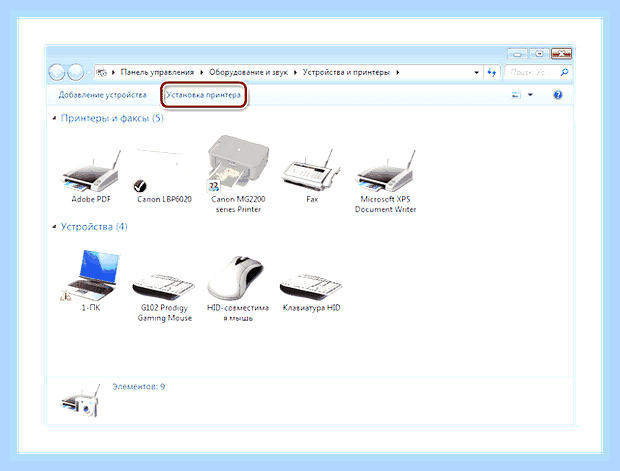The height and width of the screenshot is (471, 620).
Task: Go to Устройства и принтеры breadcrumb
Action: (x=346, y=72)
